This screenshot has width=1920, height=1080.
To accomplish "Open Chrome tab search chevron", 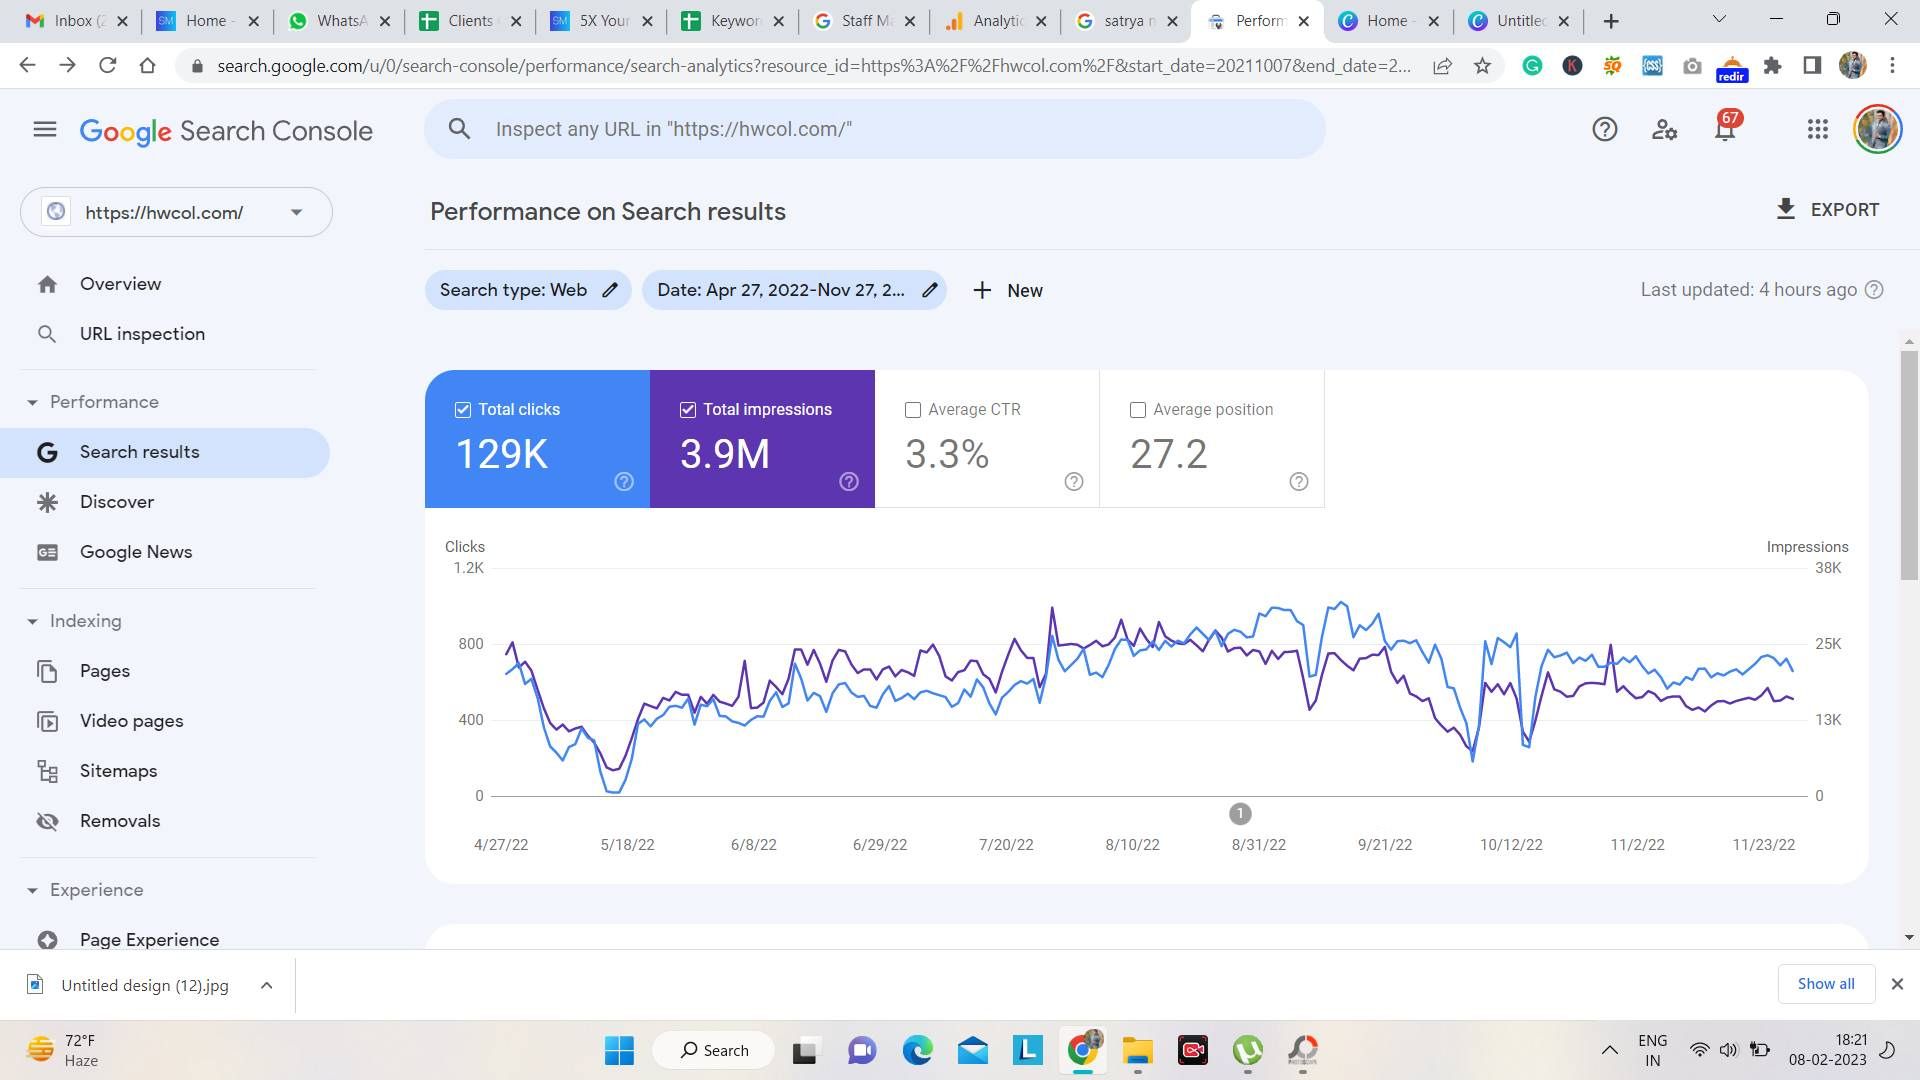I will point(1719,19).
